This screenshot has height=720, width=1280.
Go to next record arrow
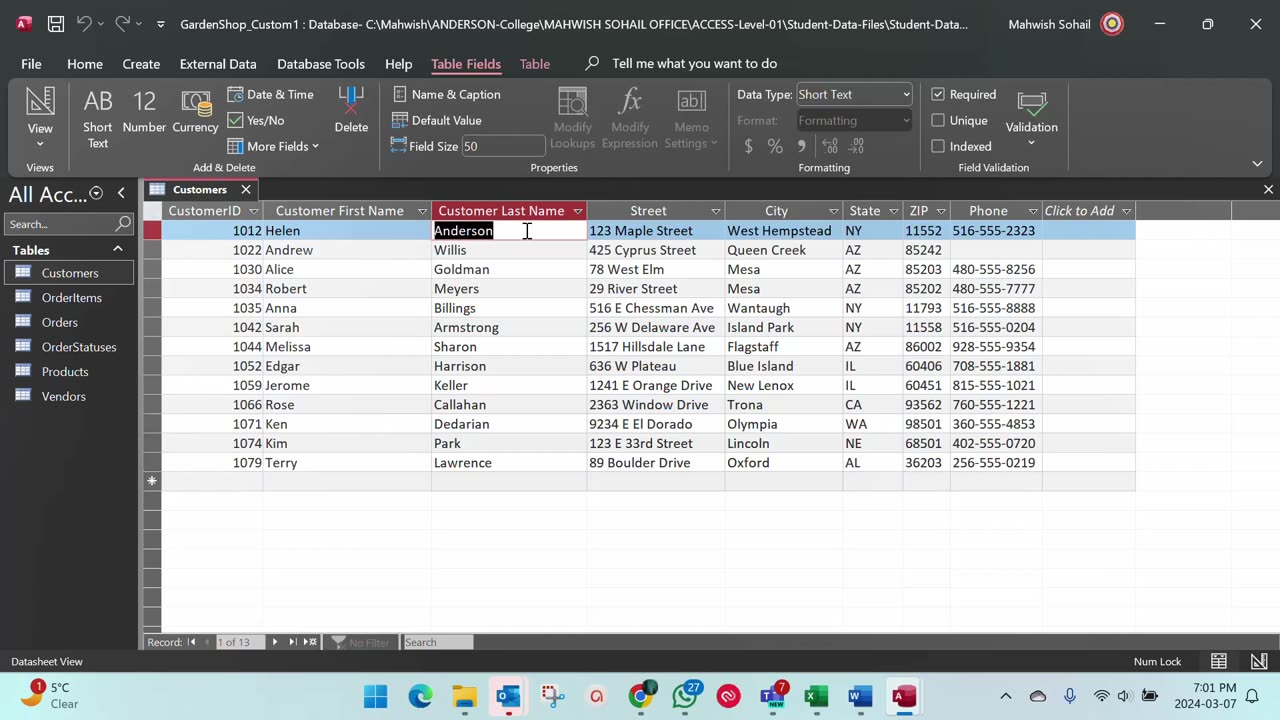click(274, 642)
